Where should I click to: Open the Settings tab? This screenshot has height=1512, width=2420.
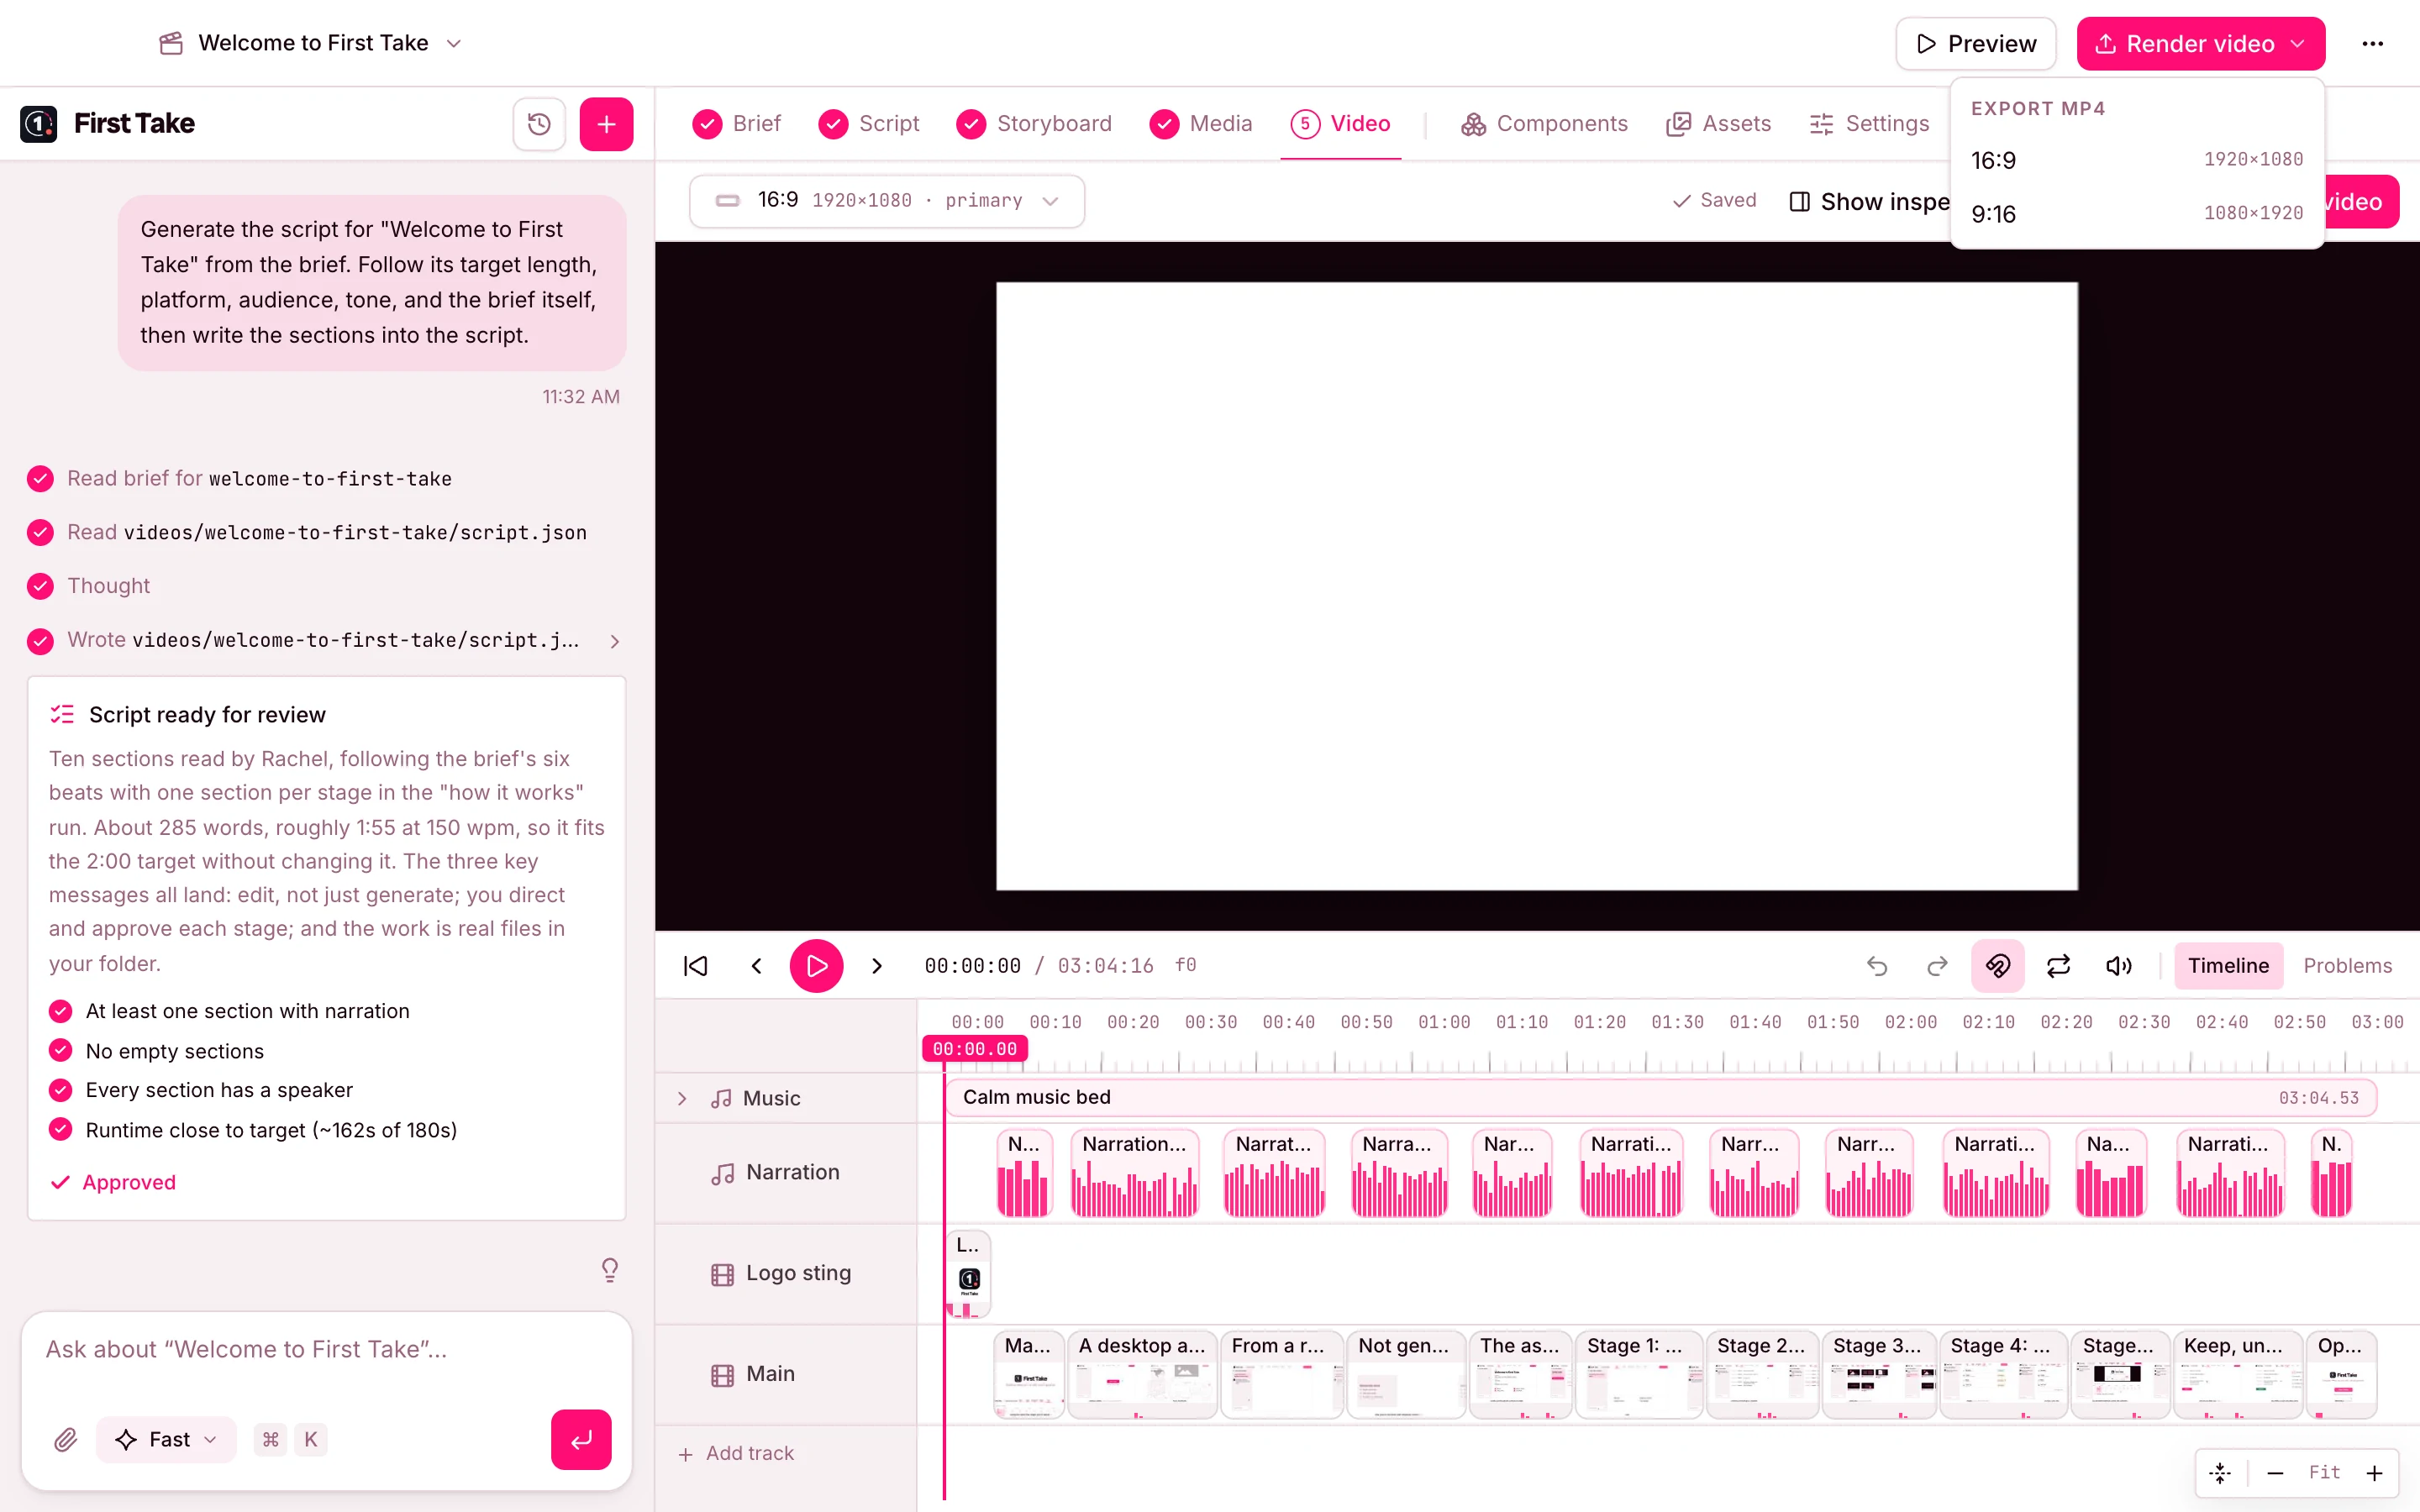pos(1869,124)
